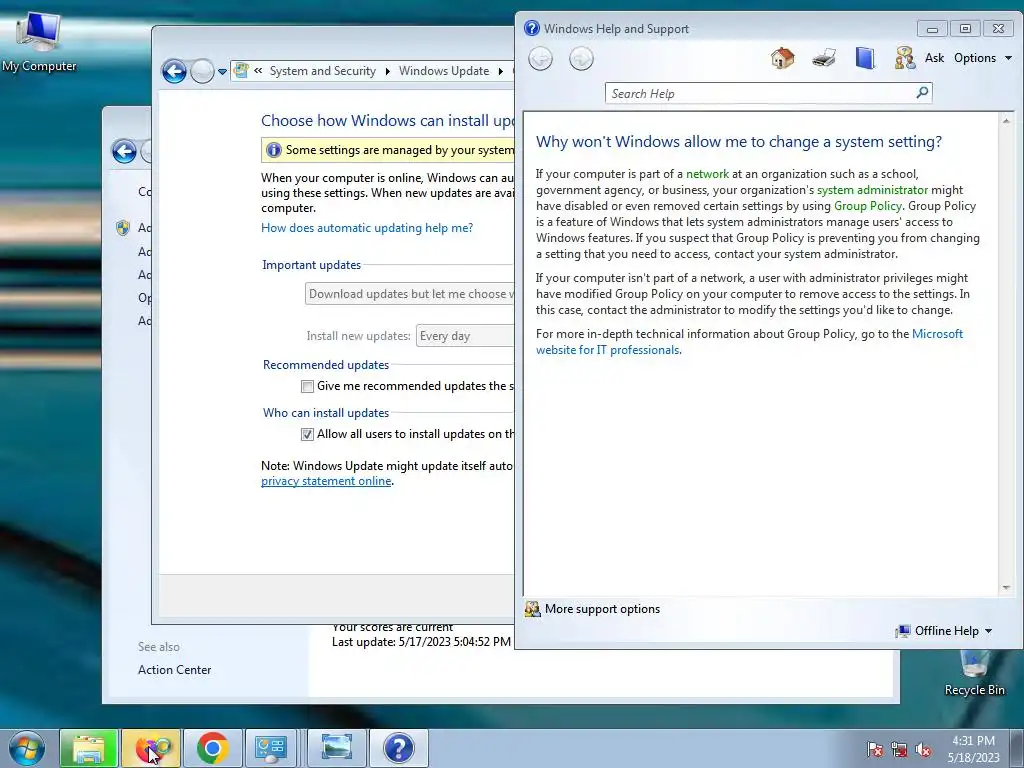This screenshot has width=1024, height=768.
Task: Click shield icon in rear window sidebar
Action: (x=123, y=227)
